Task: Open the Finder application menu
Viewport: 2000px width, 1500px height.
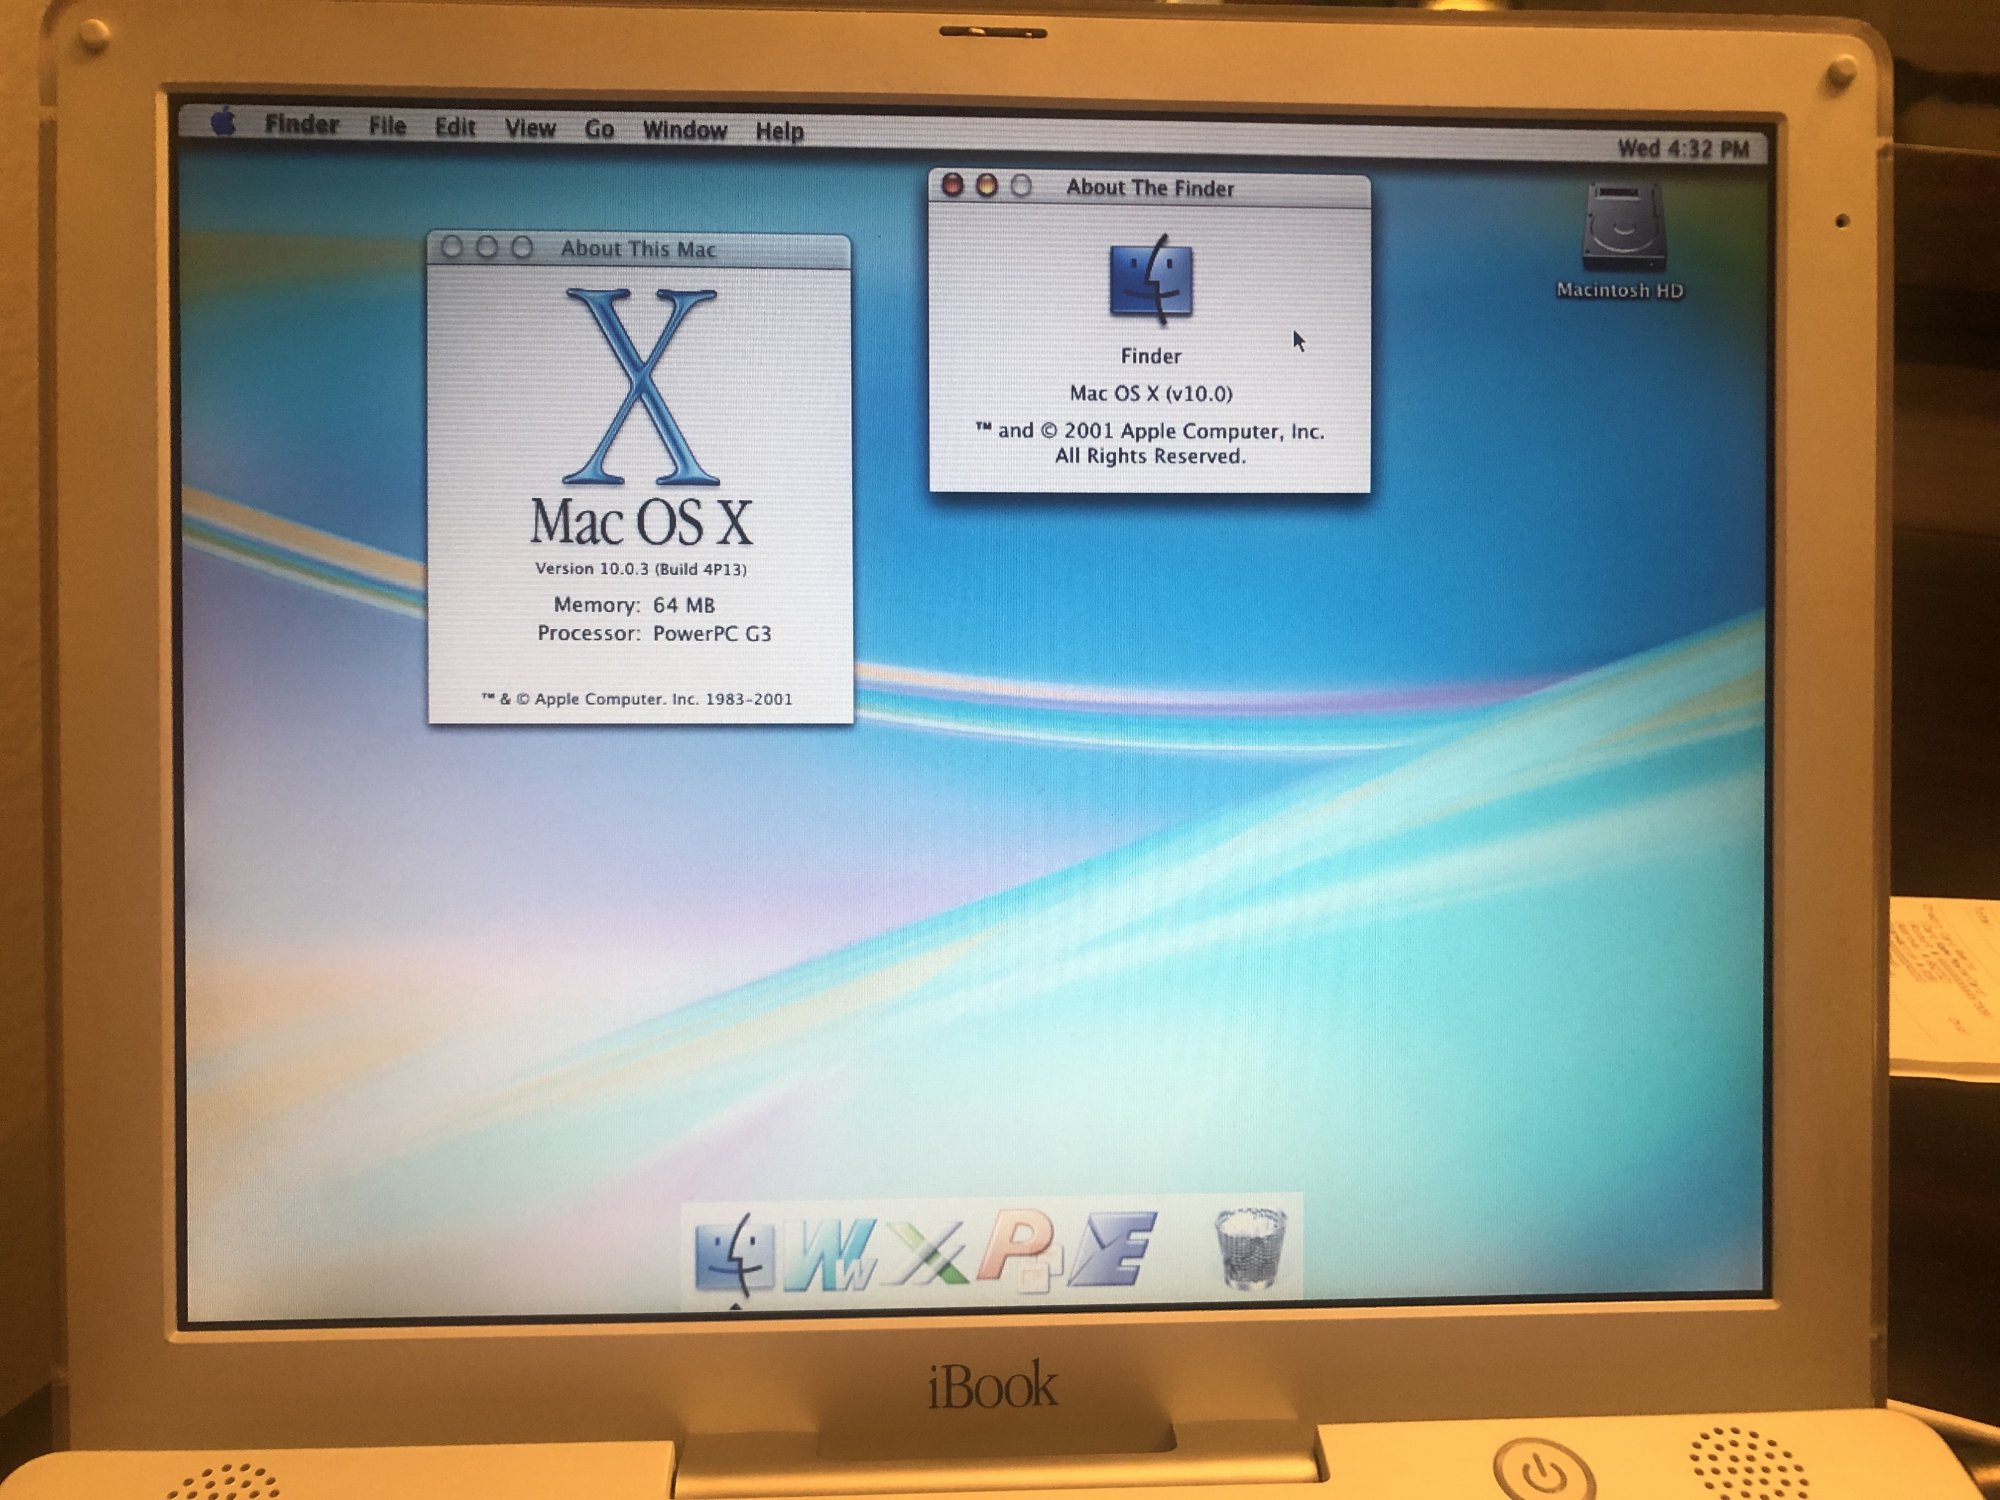Action: [301, 124]
